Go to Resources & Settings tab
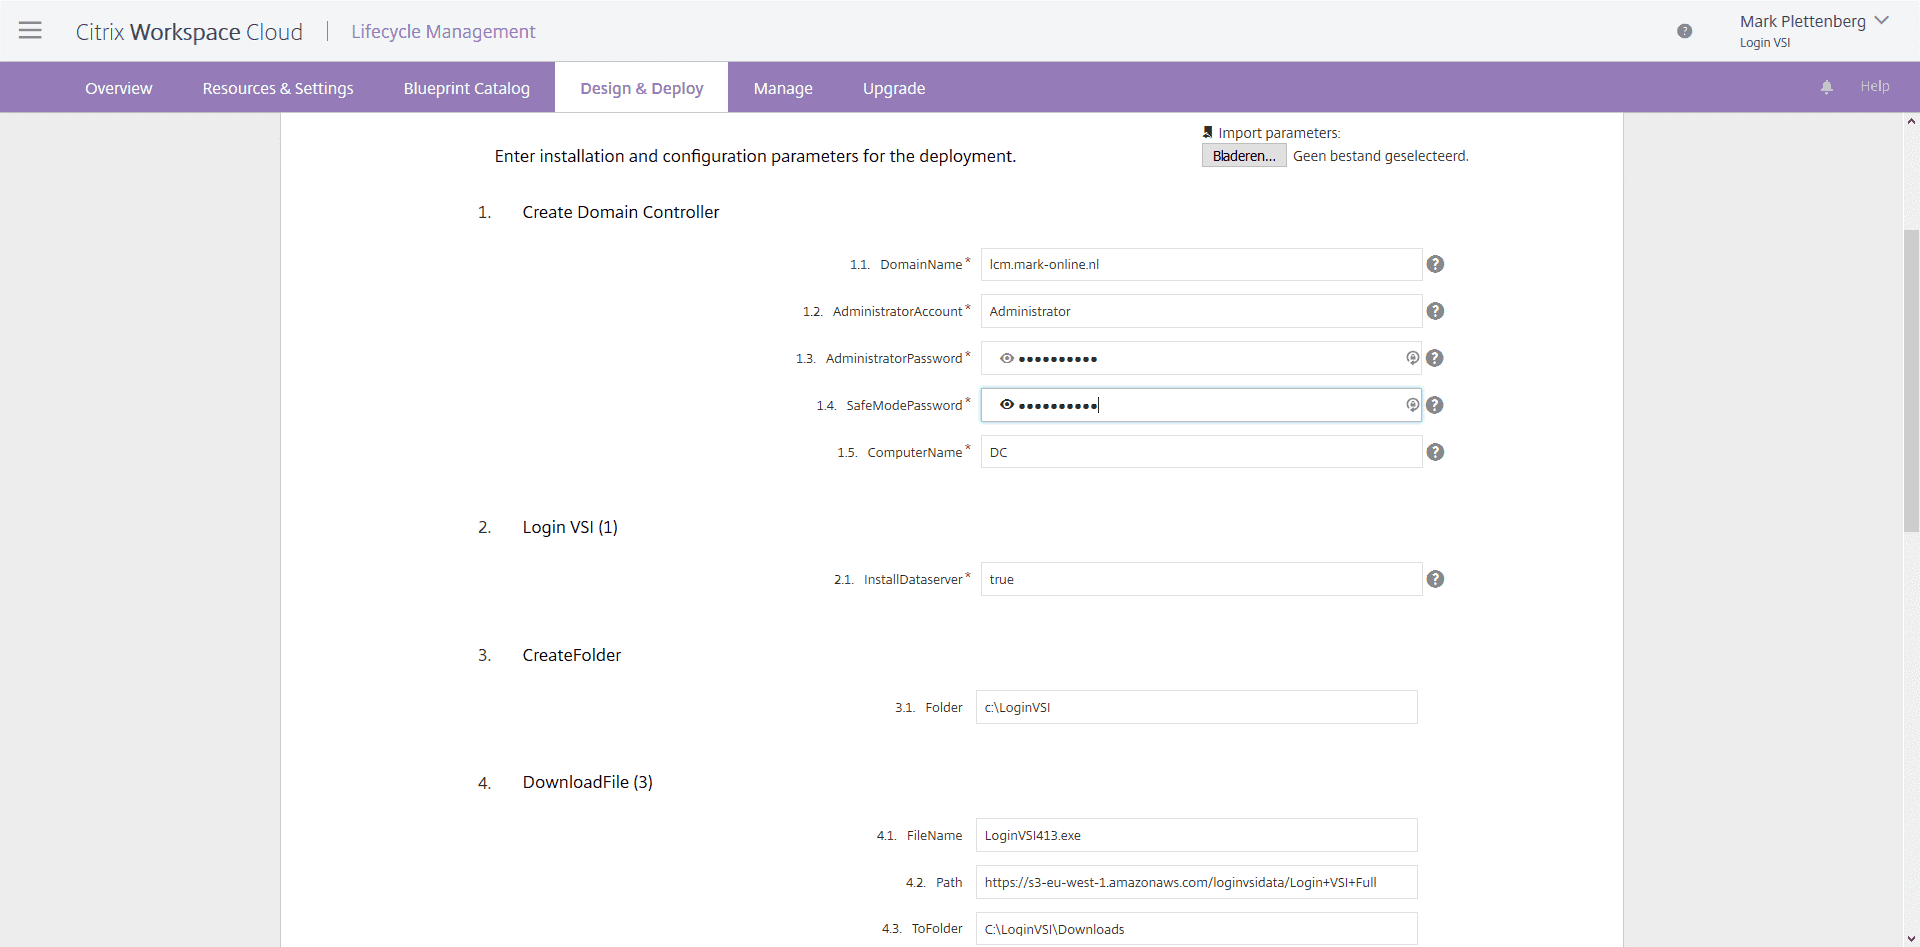 tap(278, 88)
